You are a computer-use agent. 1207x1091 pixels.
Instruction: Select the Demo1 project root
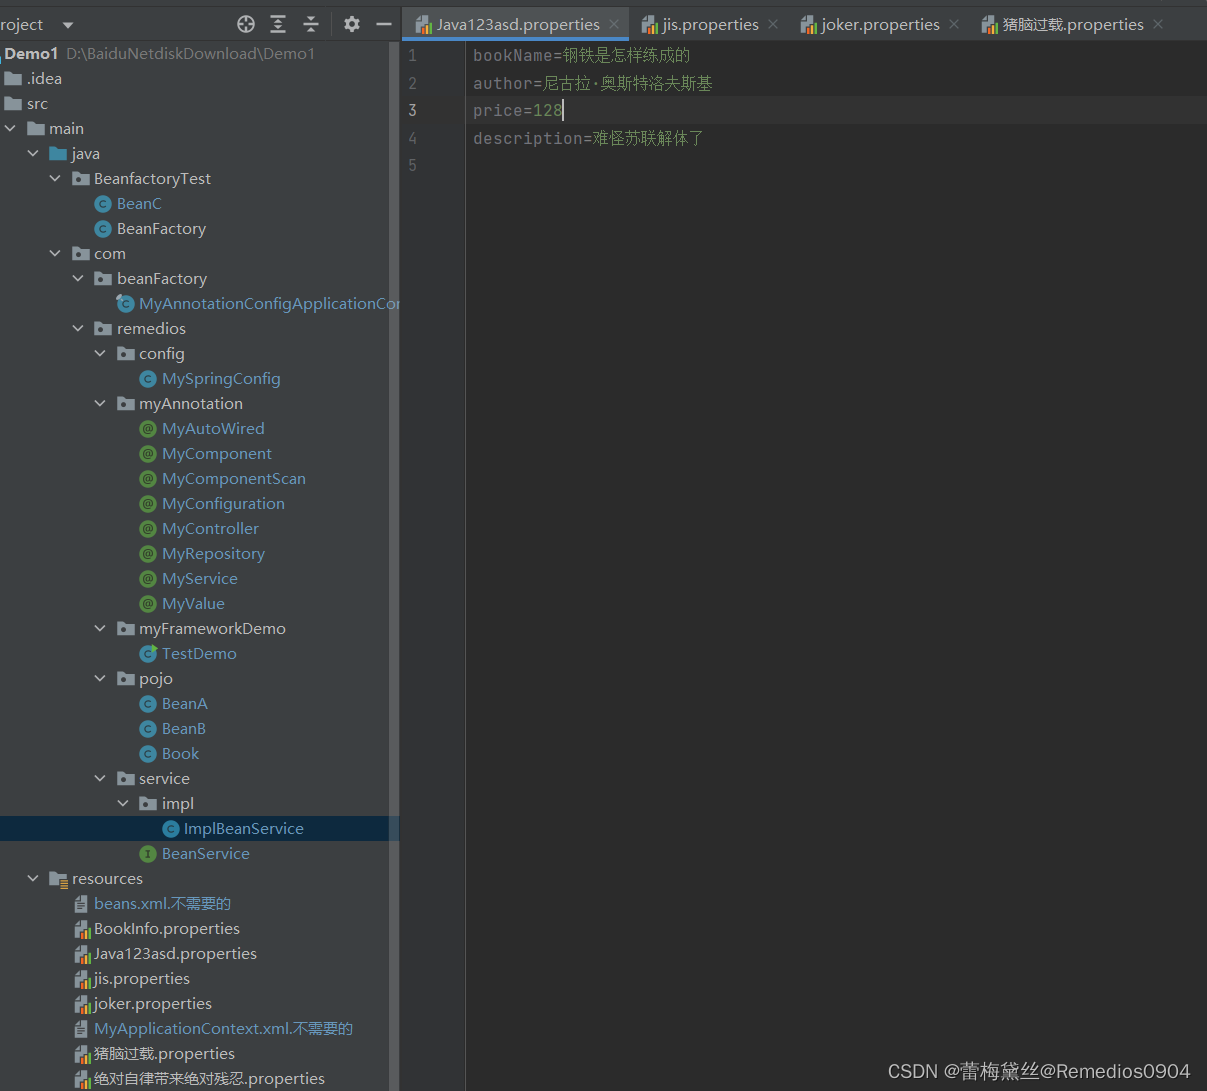pos(31,53)
